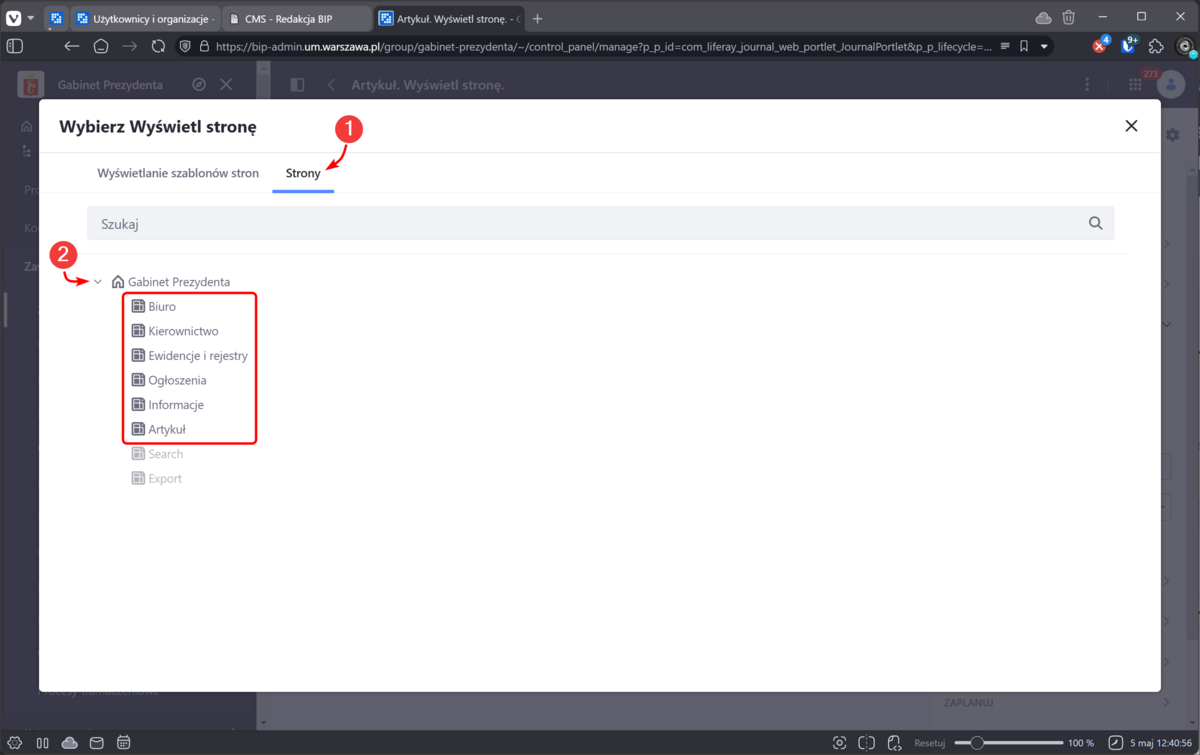1200x755 pixels.
Task: Choose the Biuro page
Action: pyautogui.click(x=161, y=307)
